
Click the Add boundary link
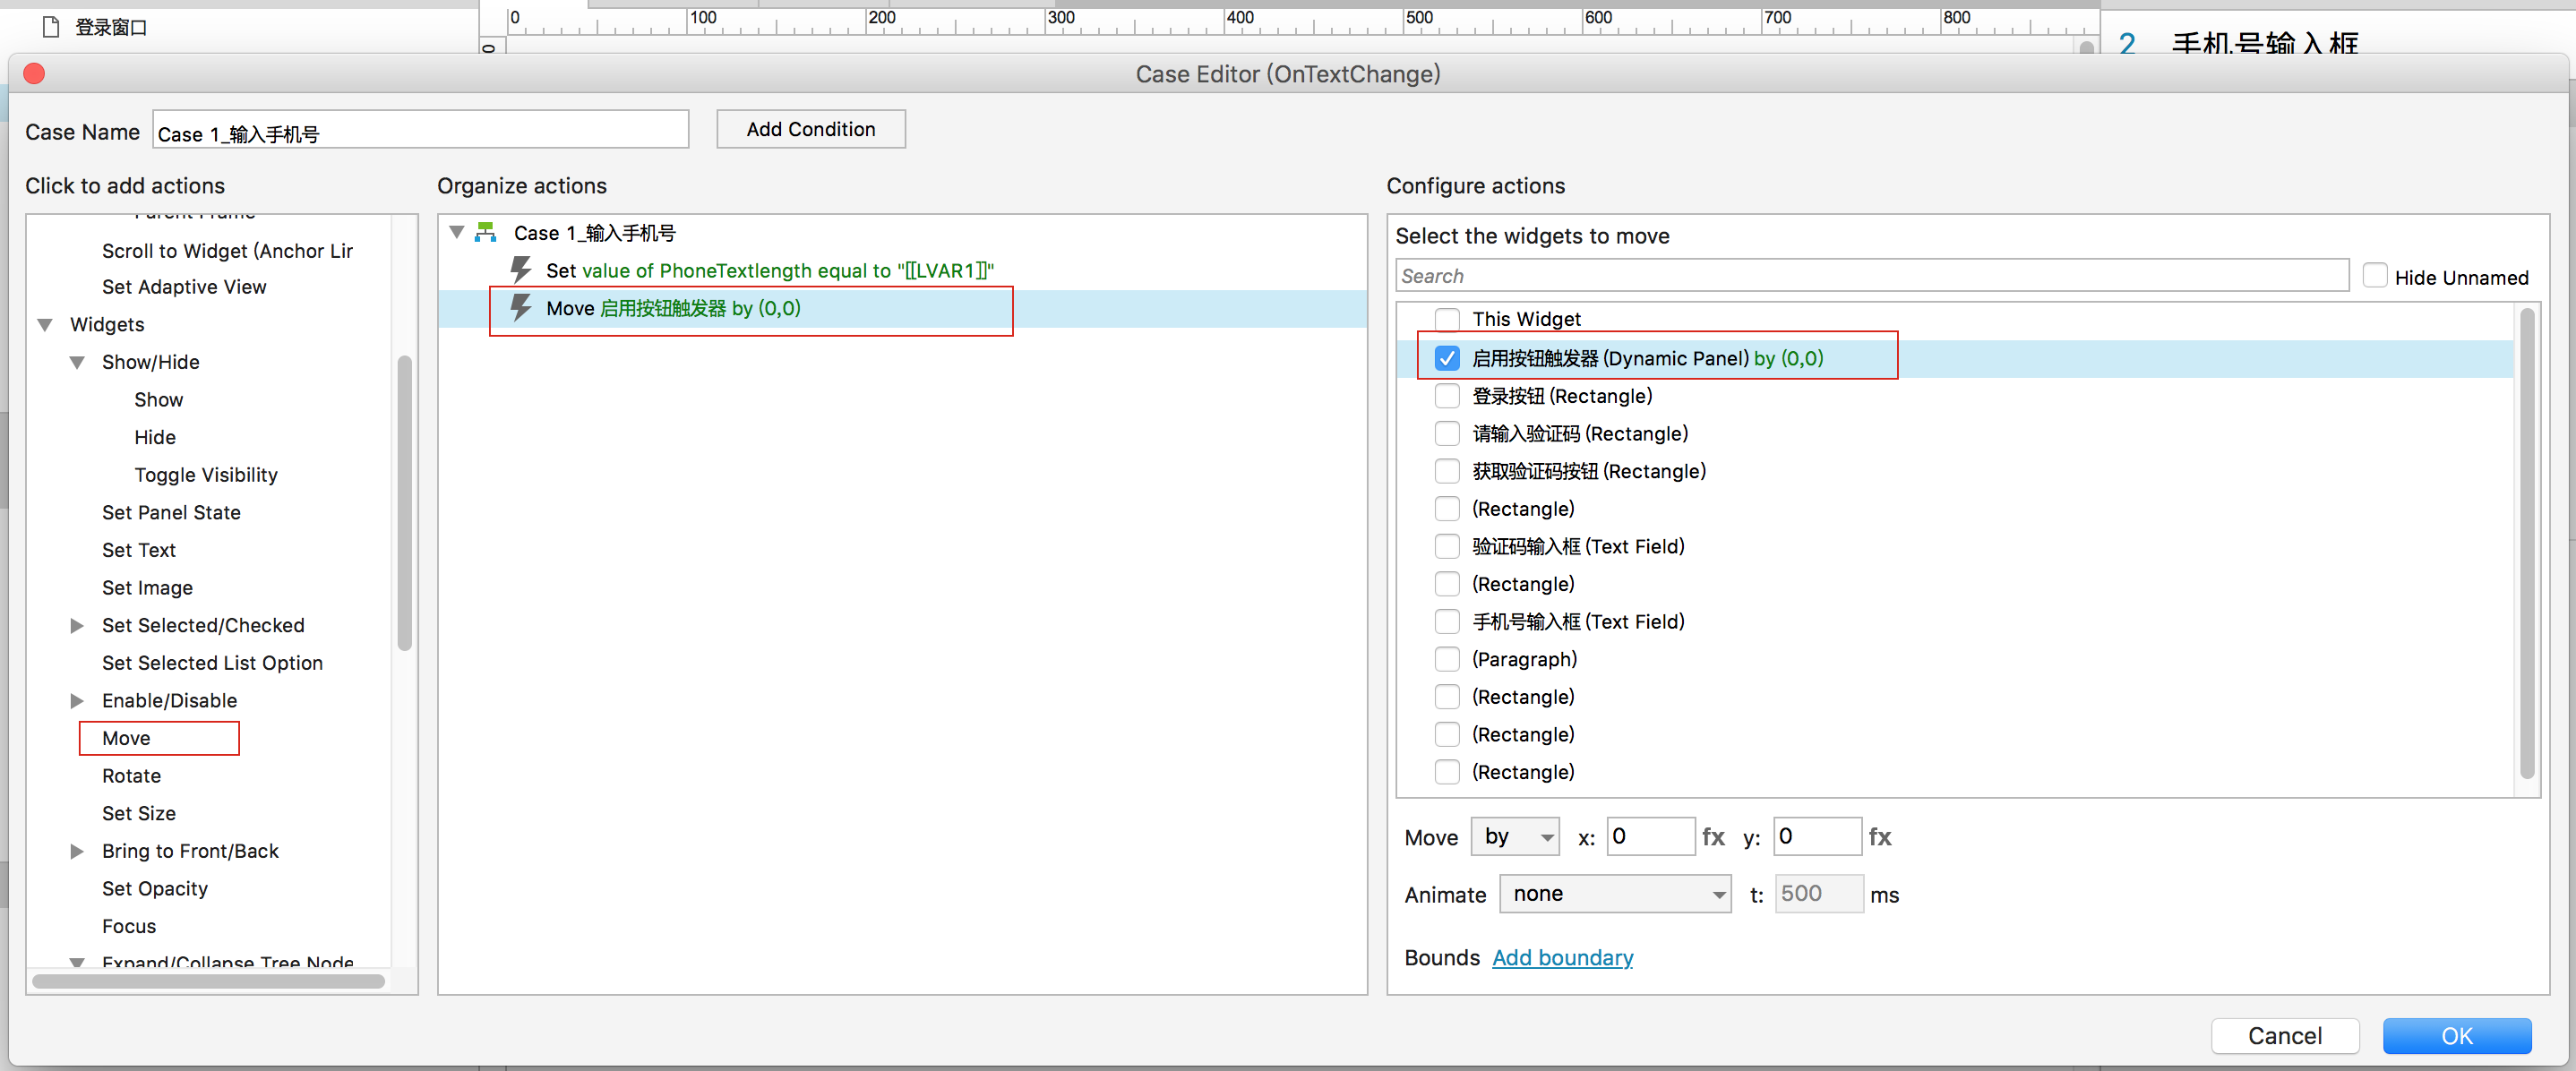1562,958
